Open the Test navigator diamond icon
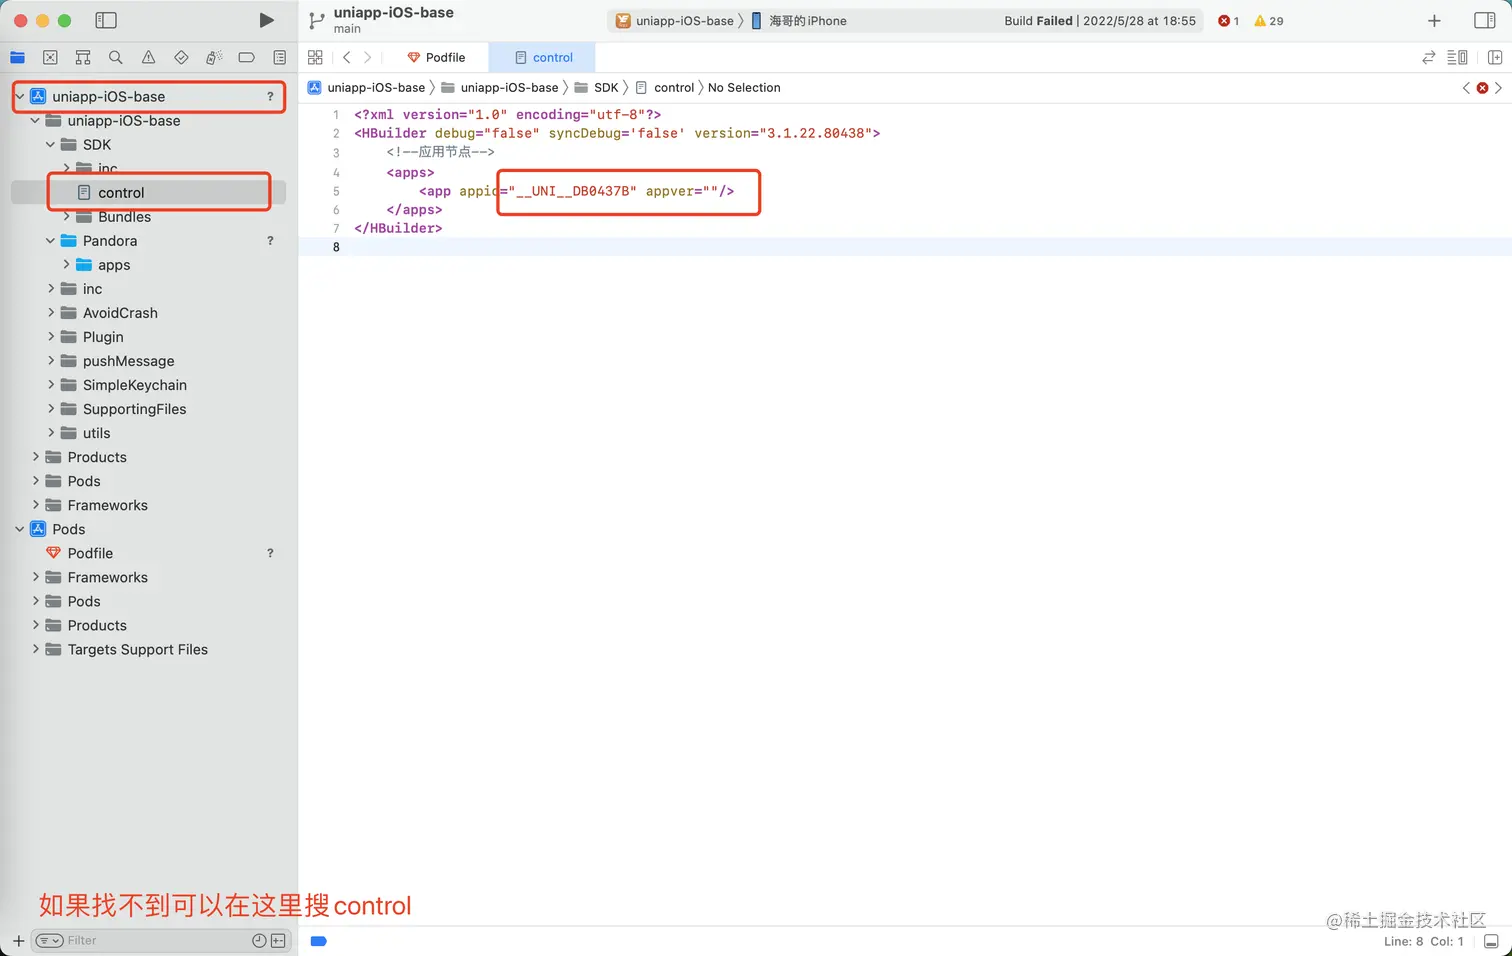Viewport: 1512px width, 956px height. pos(181,57)
